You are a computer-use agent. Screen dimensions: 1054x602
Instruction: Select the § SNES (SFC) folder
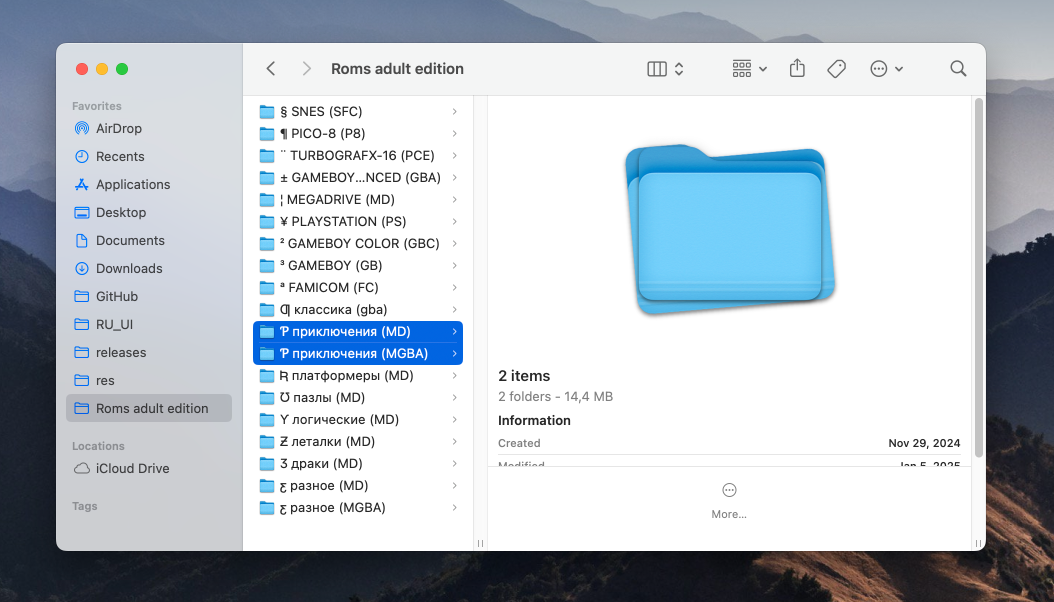point(358,112)
